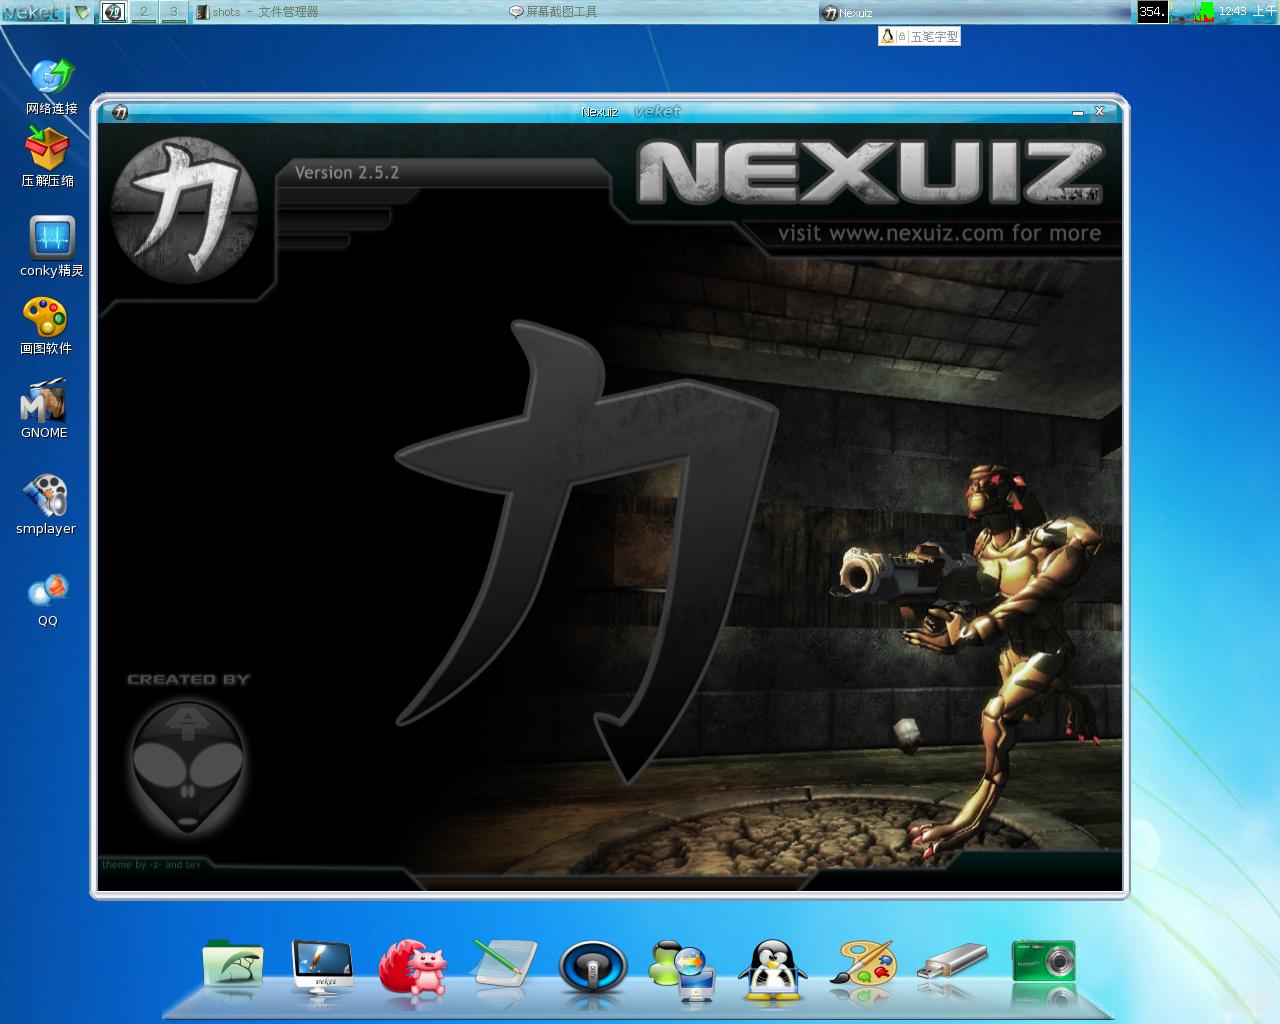Open the blue speaker audio dock icon
This screenshot has height=1024, width=1280.
coord(593,967)
